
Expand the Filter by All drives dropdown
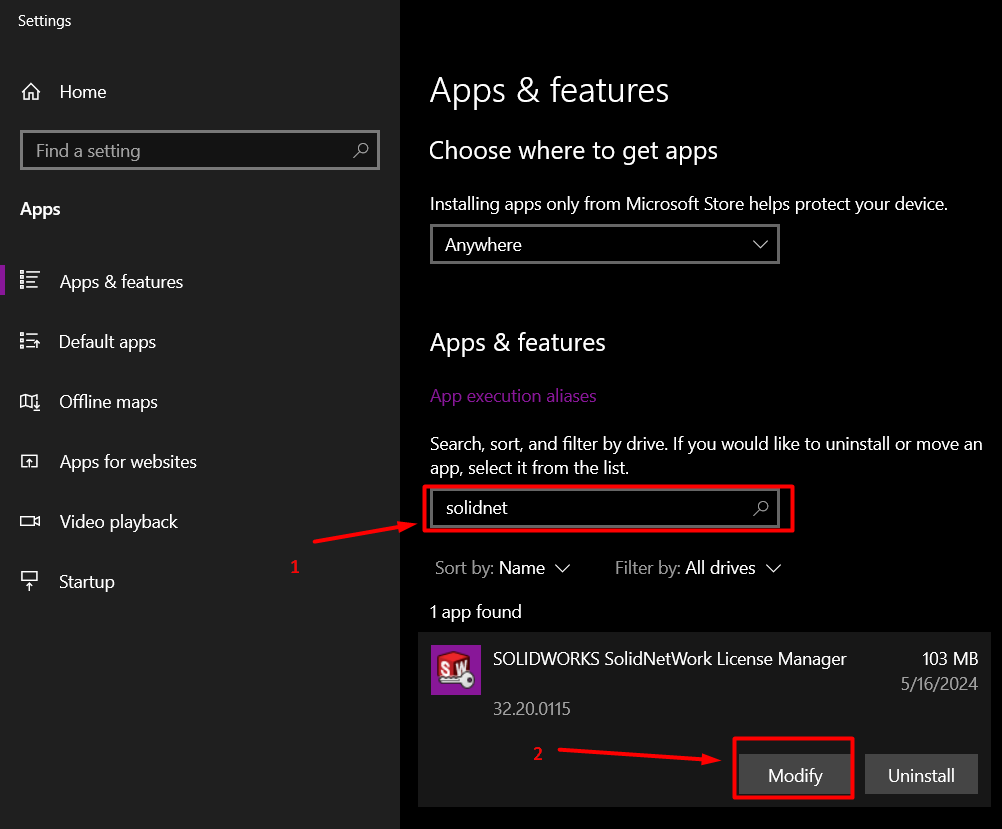pyautogui.click(x=698, y=568)
